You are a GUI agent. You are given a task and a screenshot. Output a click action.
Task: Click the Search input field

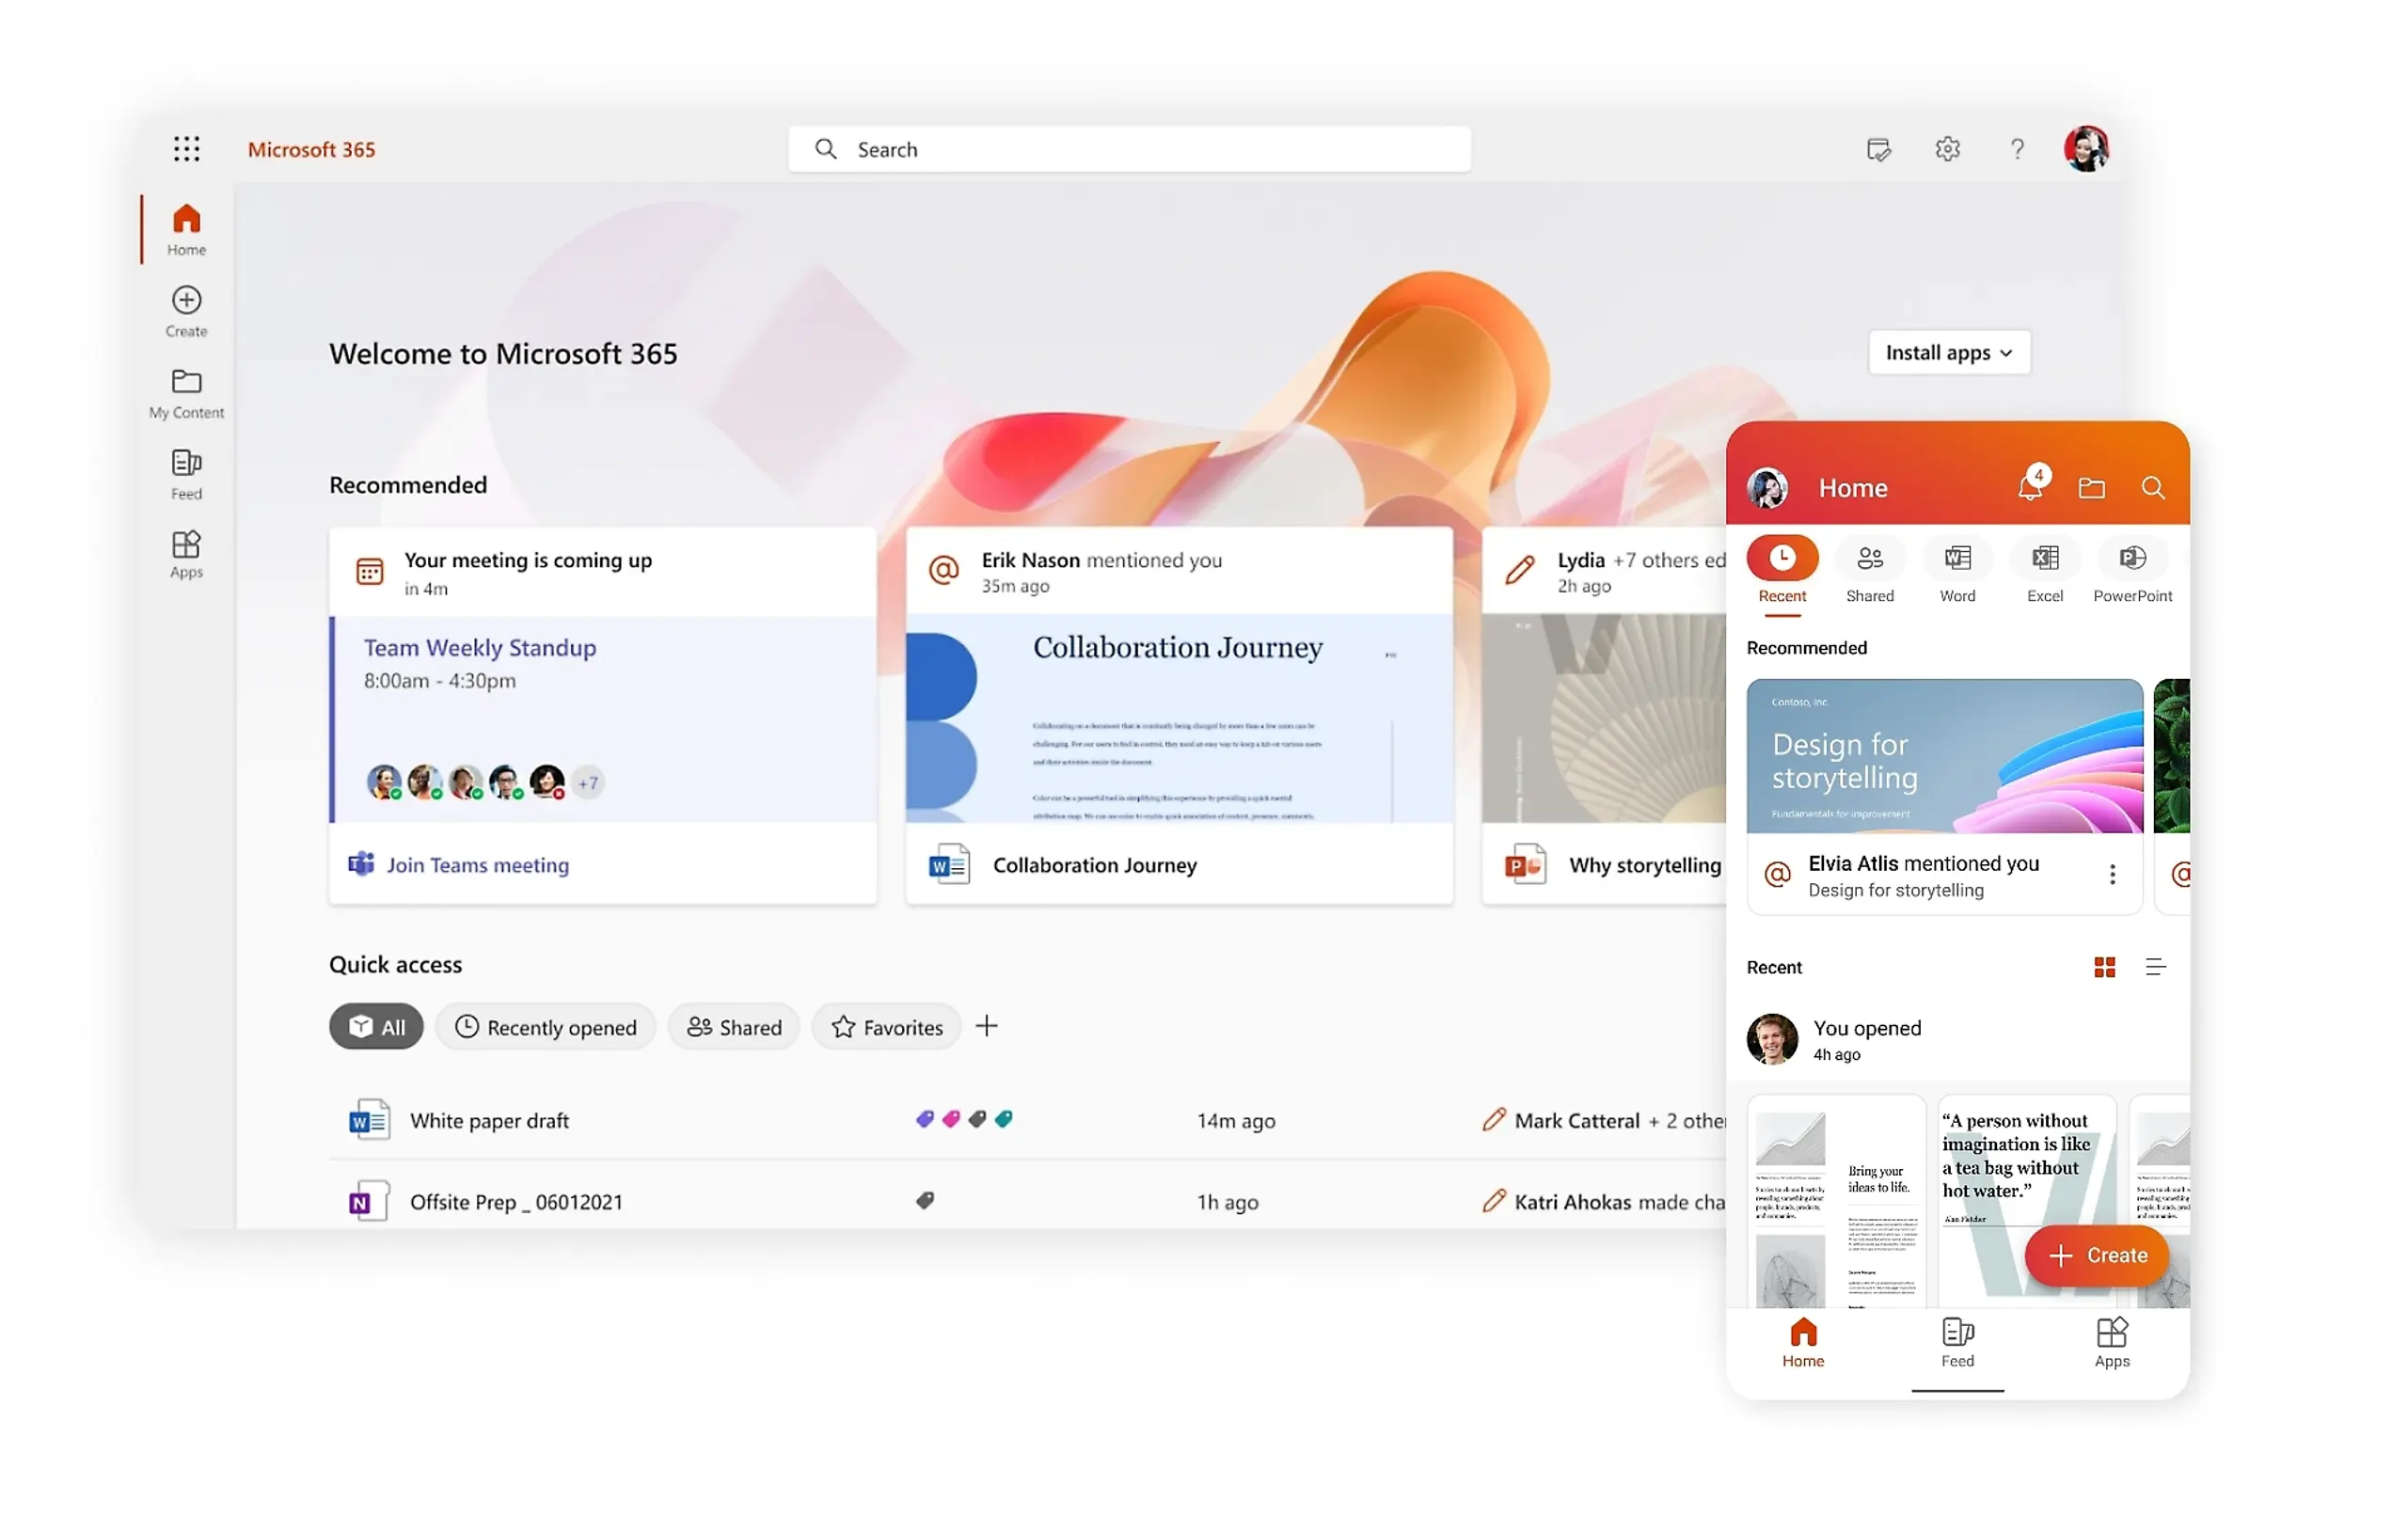pos(1129,149)
